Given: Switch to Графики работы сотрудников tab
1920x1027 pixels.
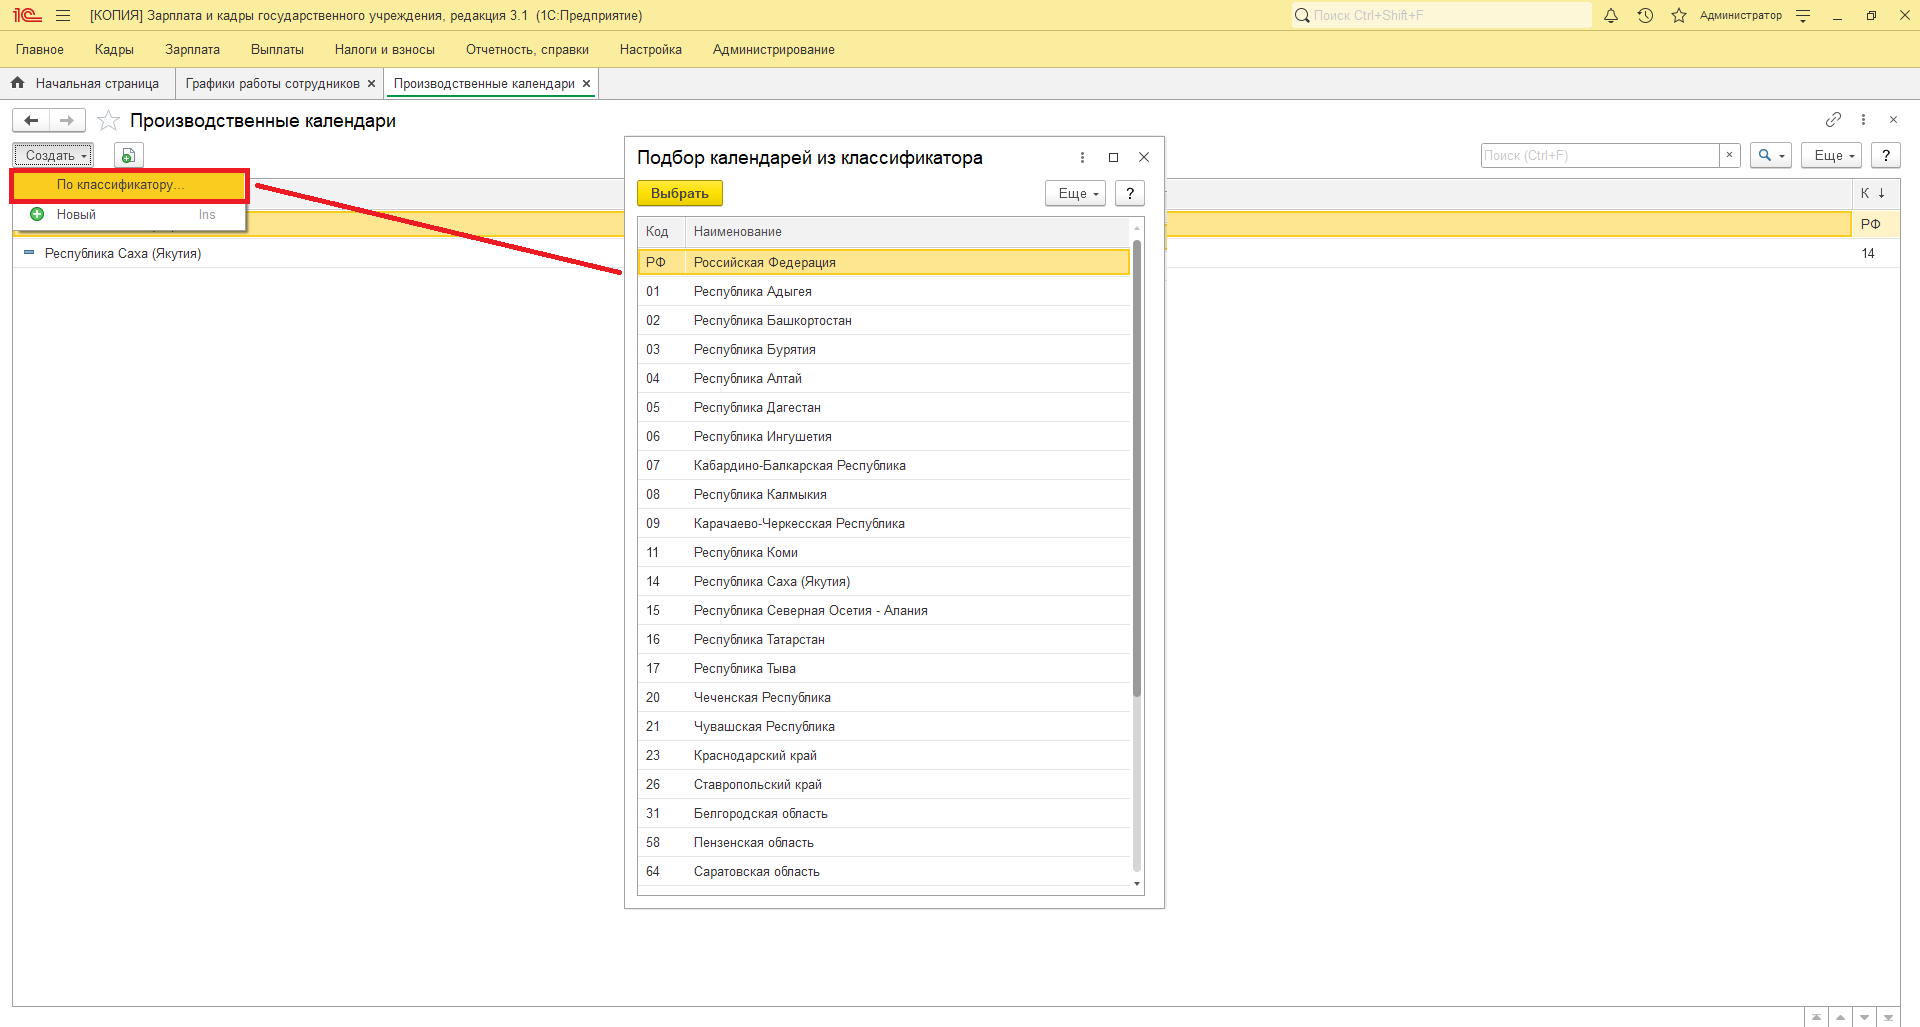Looking at the screenshot, I should click(x=272, y=84).
